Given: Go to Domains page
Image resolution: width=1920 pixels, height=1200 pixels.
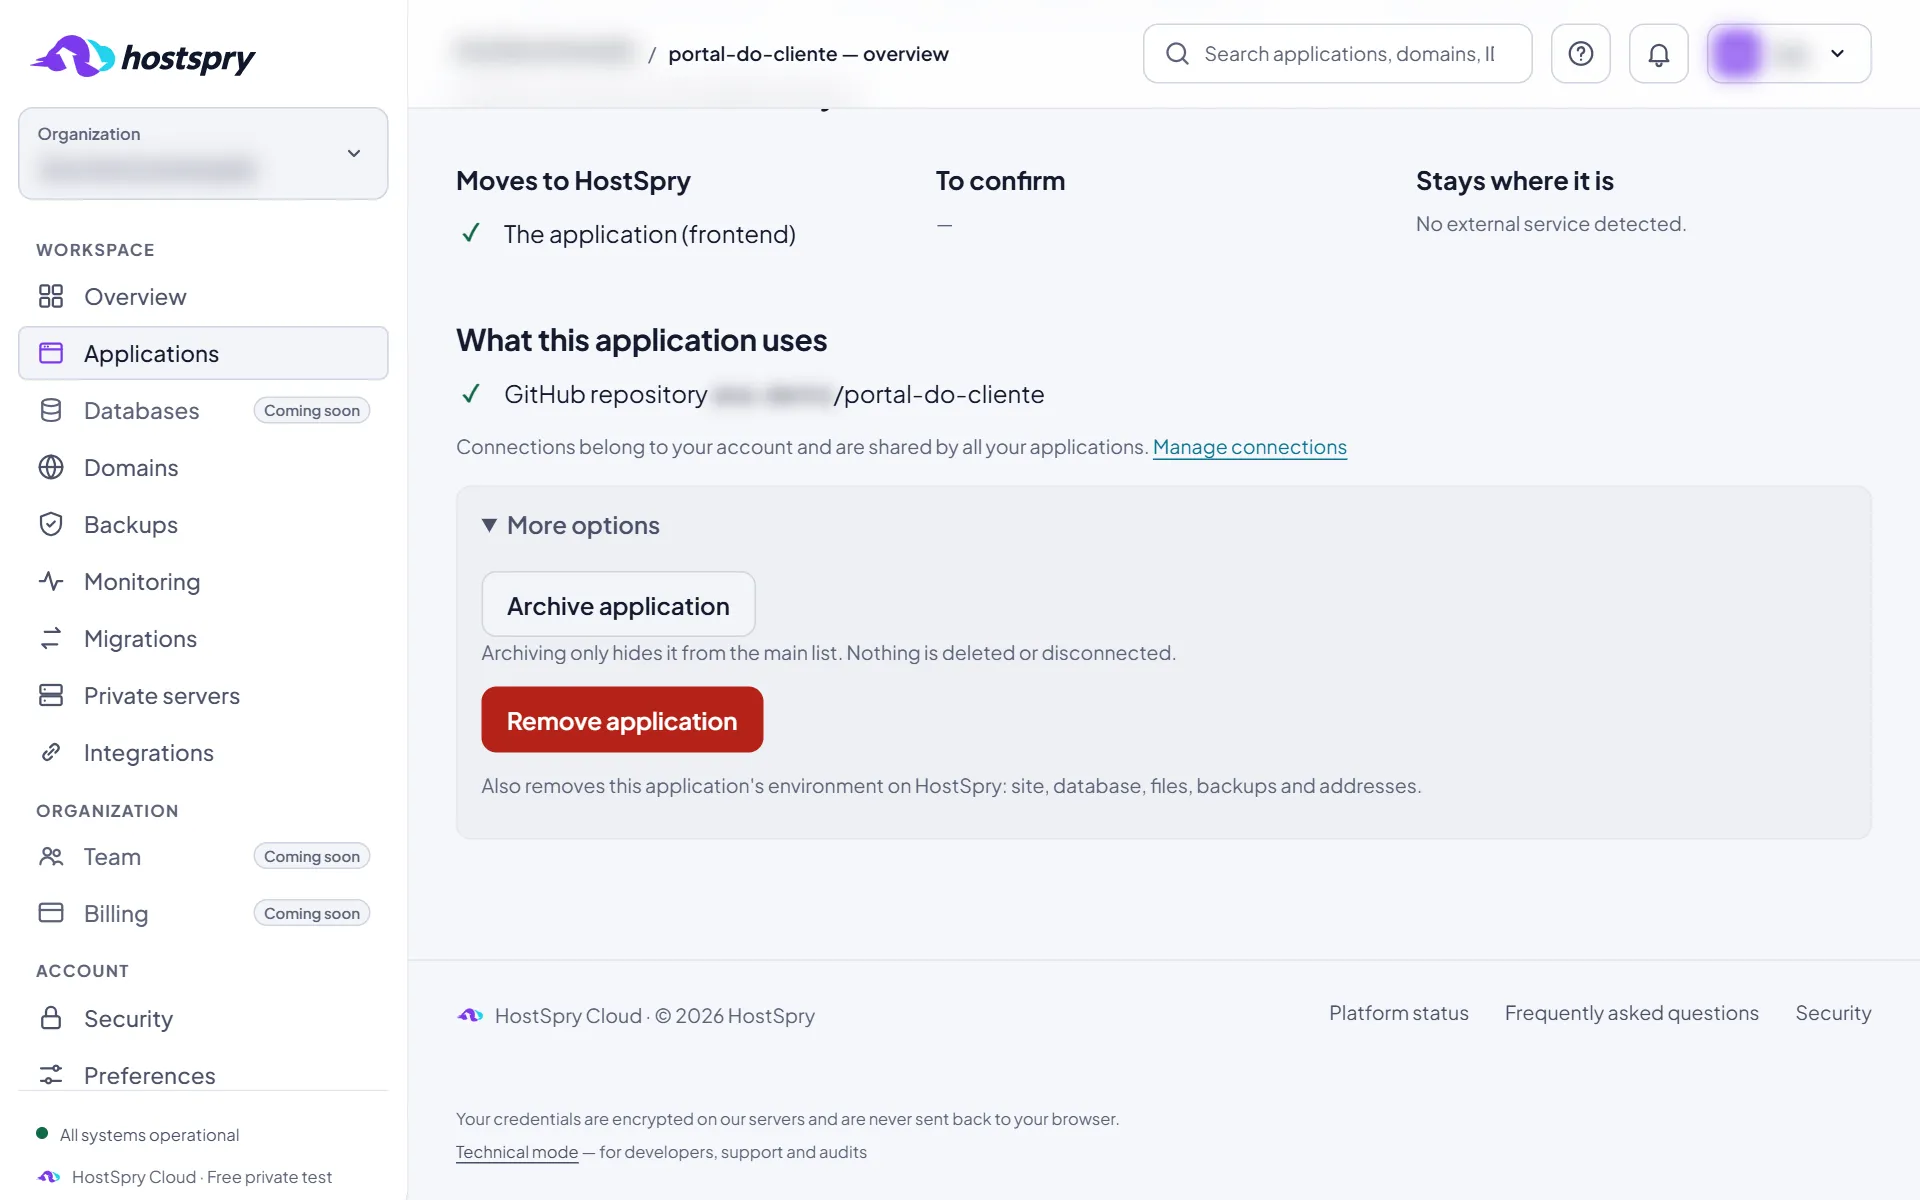Looking at the screenshot, I should coord(203,467).
